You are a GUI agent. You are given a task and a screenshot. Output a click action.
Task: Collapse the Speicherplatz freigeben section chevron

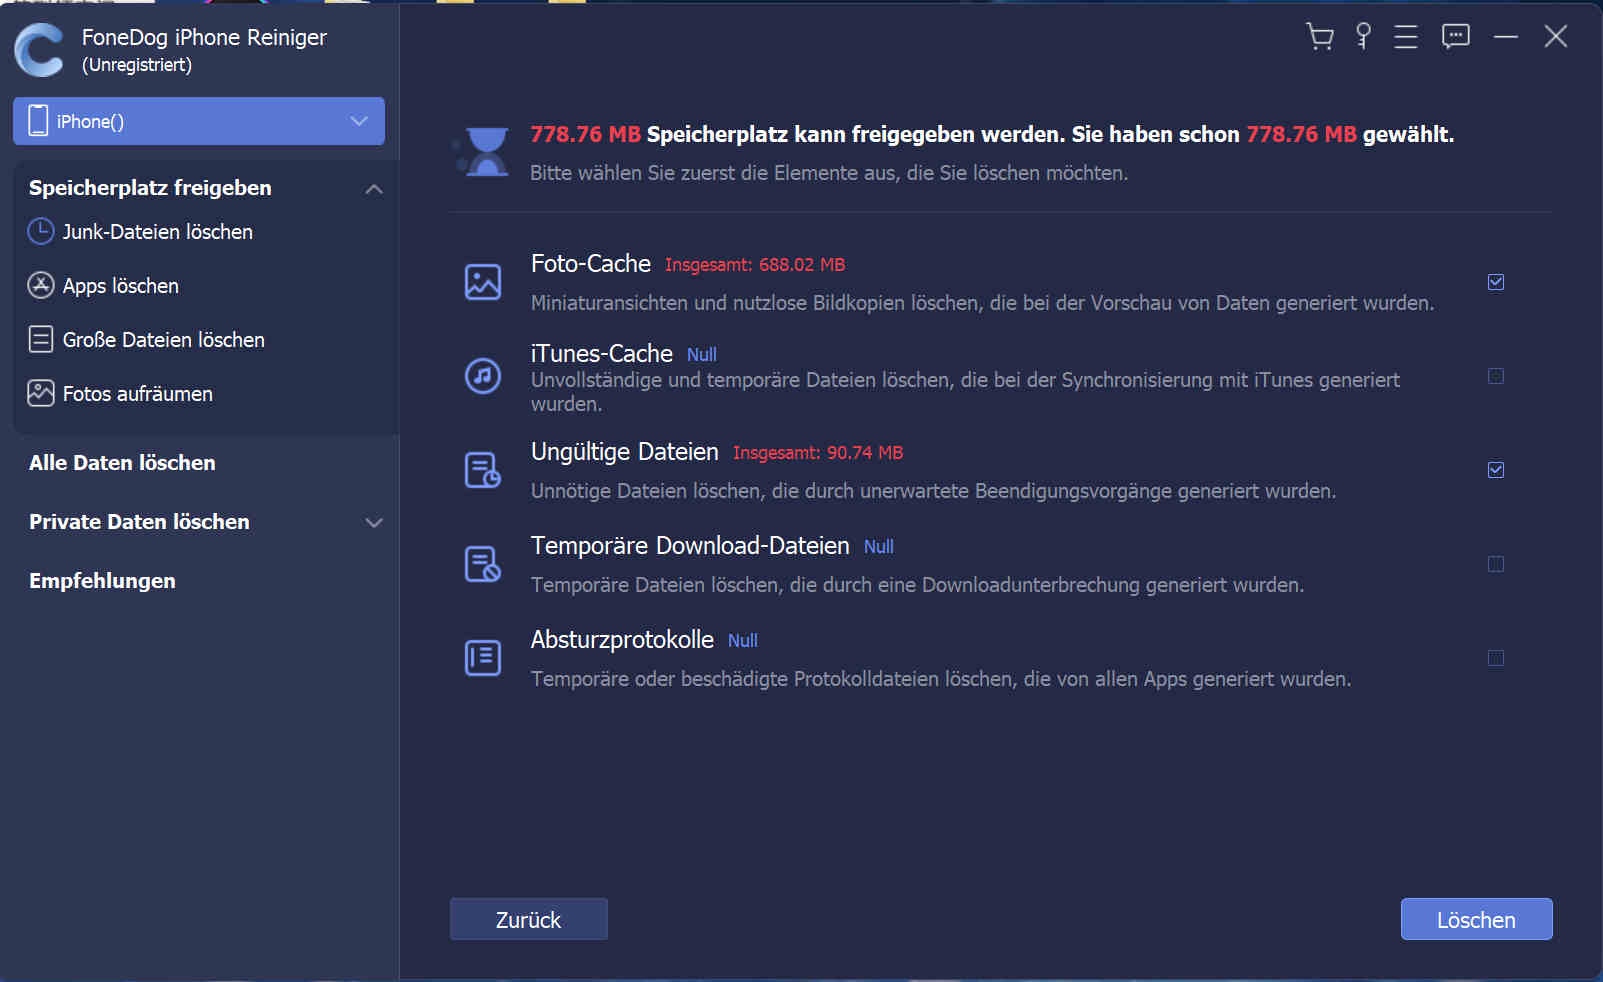pyautogui.click(x=374, y=189)
